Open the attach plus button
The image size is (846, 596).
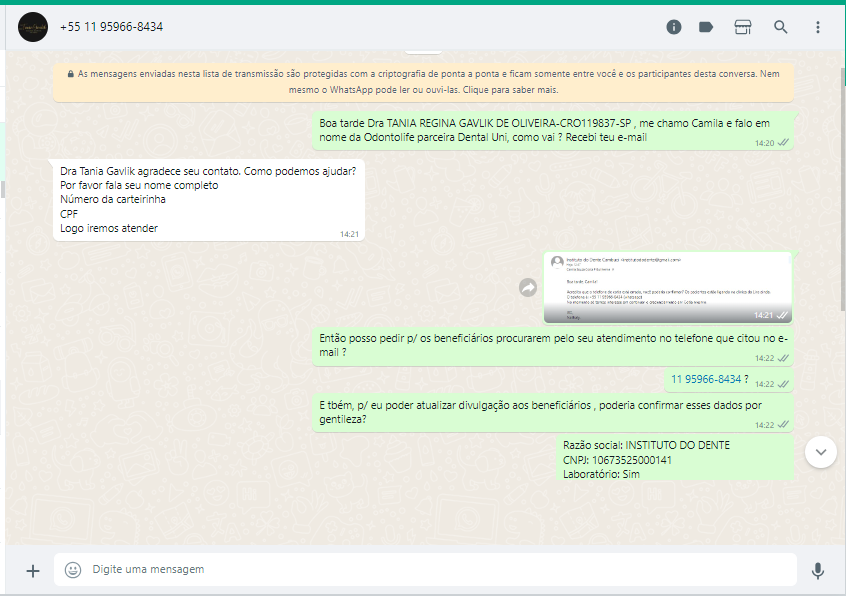(x=33, y=570)
